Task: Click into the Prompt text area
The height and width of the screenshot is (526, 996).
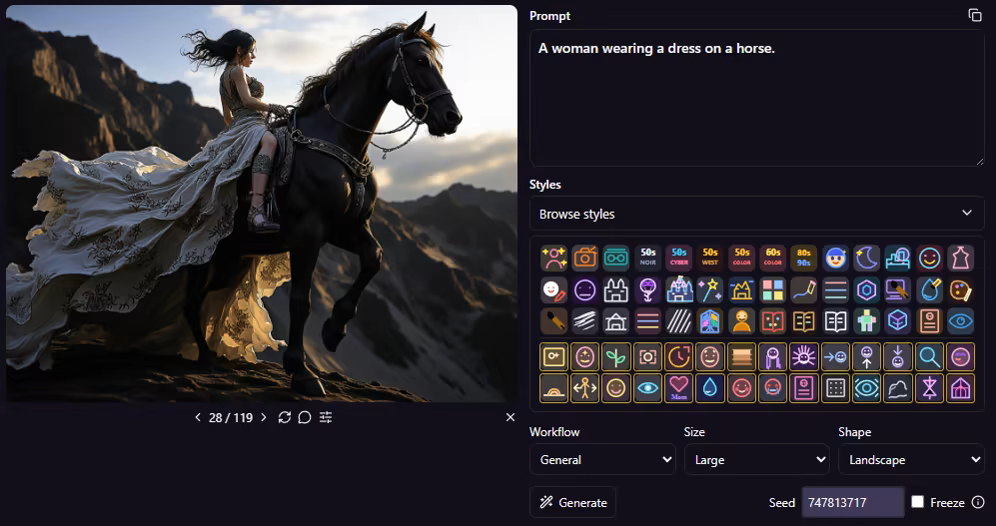Action: (757, 98)
